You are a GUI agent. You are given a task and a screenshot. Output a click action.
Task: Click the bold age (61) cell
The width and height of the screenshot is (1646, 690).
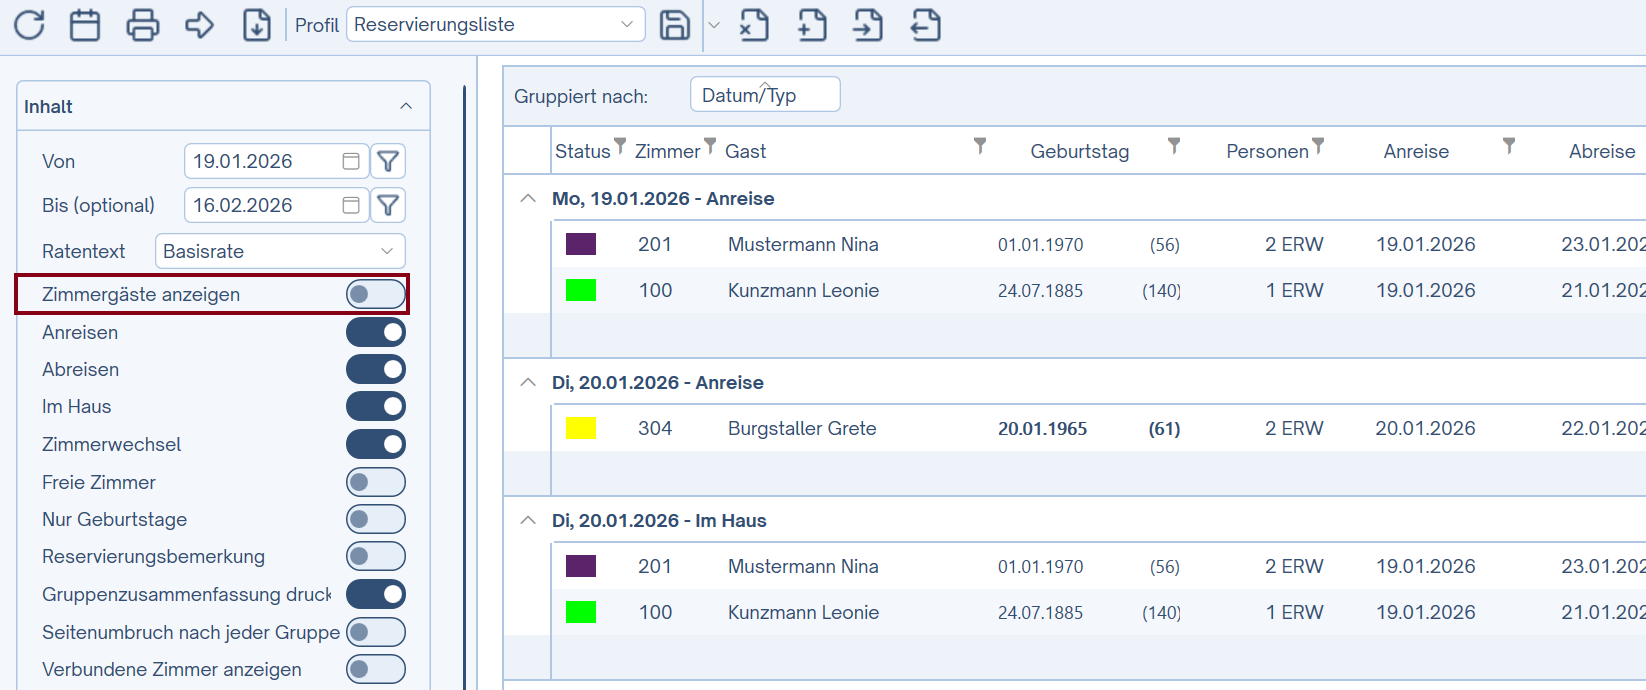[x=1164, y=428]
